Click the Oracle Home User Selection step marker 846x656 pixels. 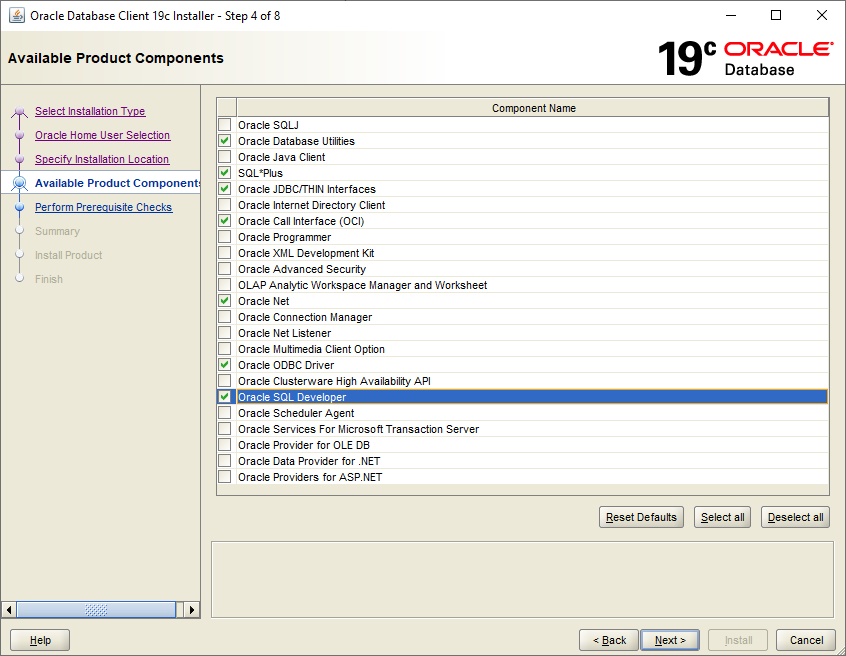click(x=19, y=135)
